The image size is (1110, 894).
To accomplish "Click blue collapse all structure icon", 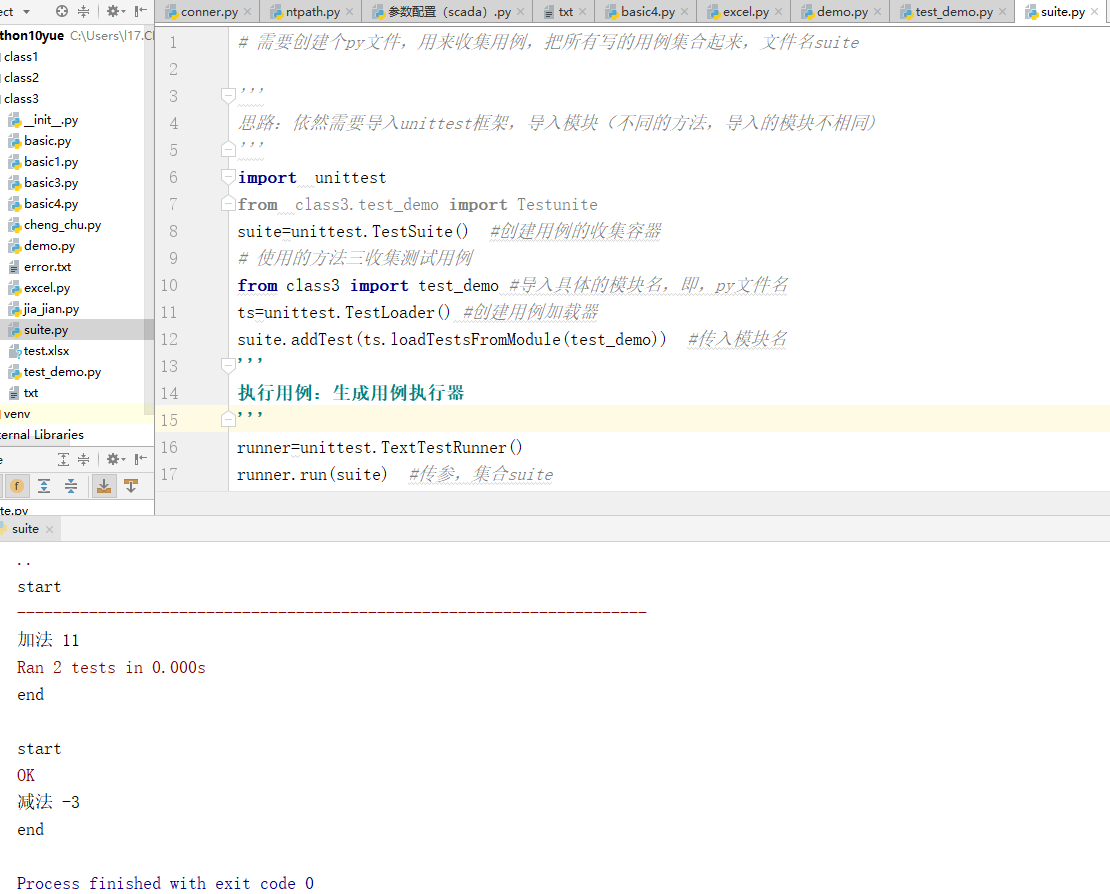I will point(71,486).
